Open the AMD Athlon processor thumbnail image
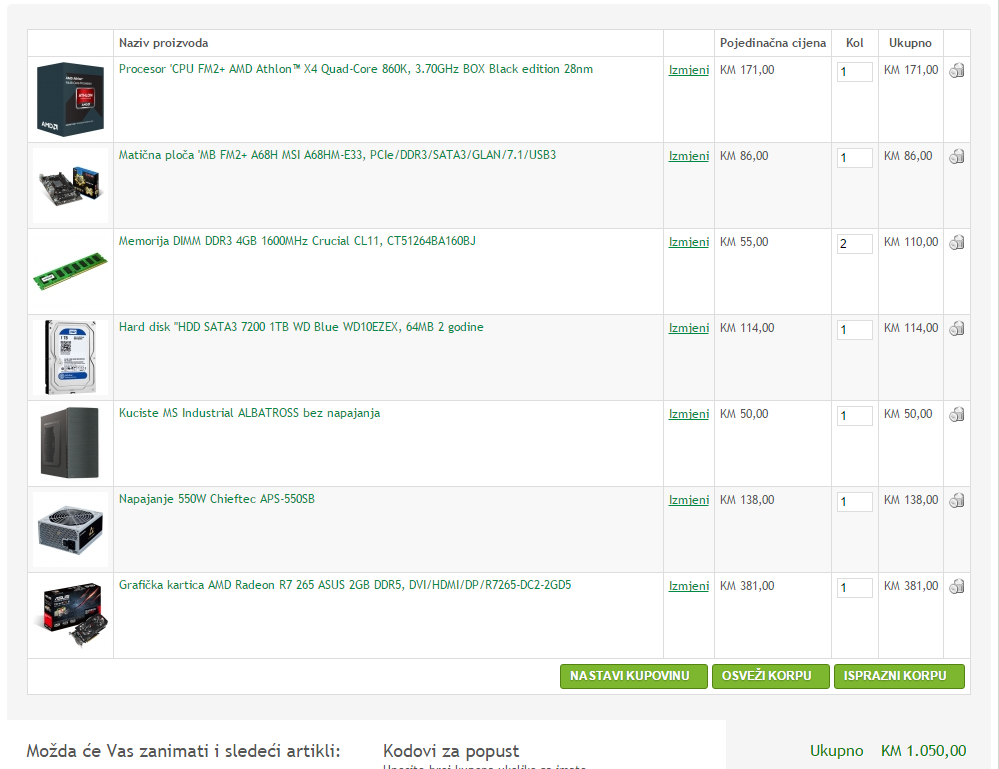Viewport: 999px width, 769px height. click(x=70, y=99)
